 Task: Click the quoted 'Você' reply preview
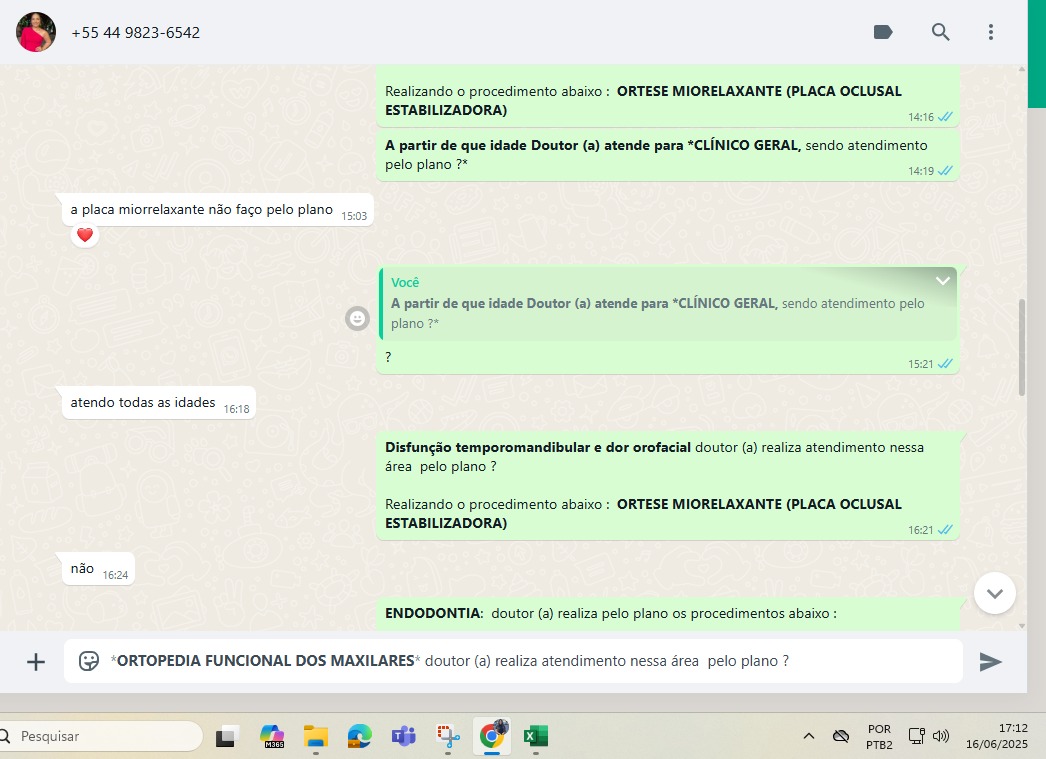[668, 304]
